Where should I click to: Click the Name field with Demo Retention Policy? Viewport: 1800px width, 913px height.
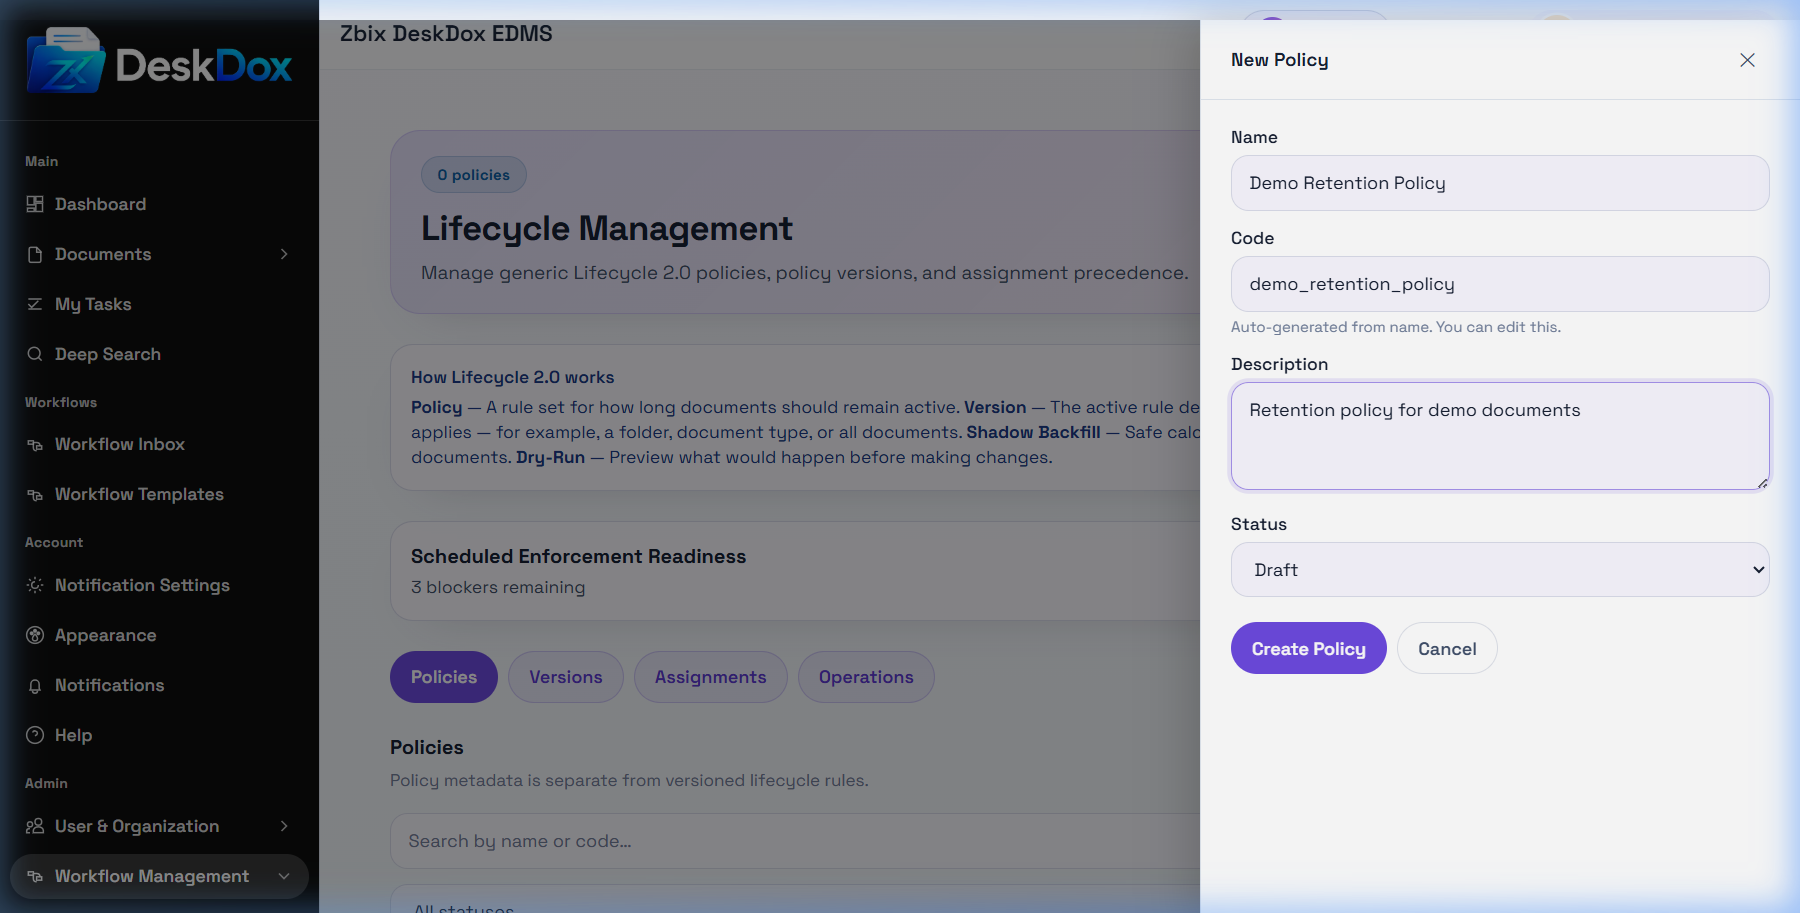1500,183
